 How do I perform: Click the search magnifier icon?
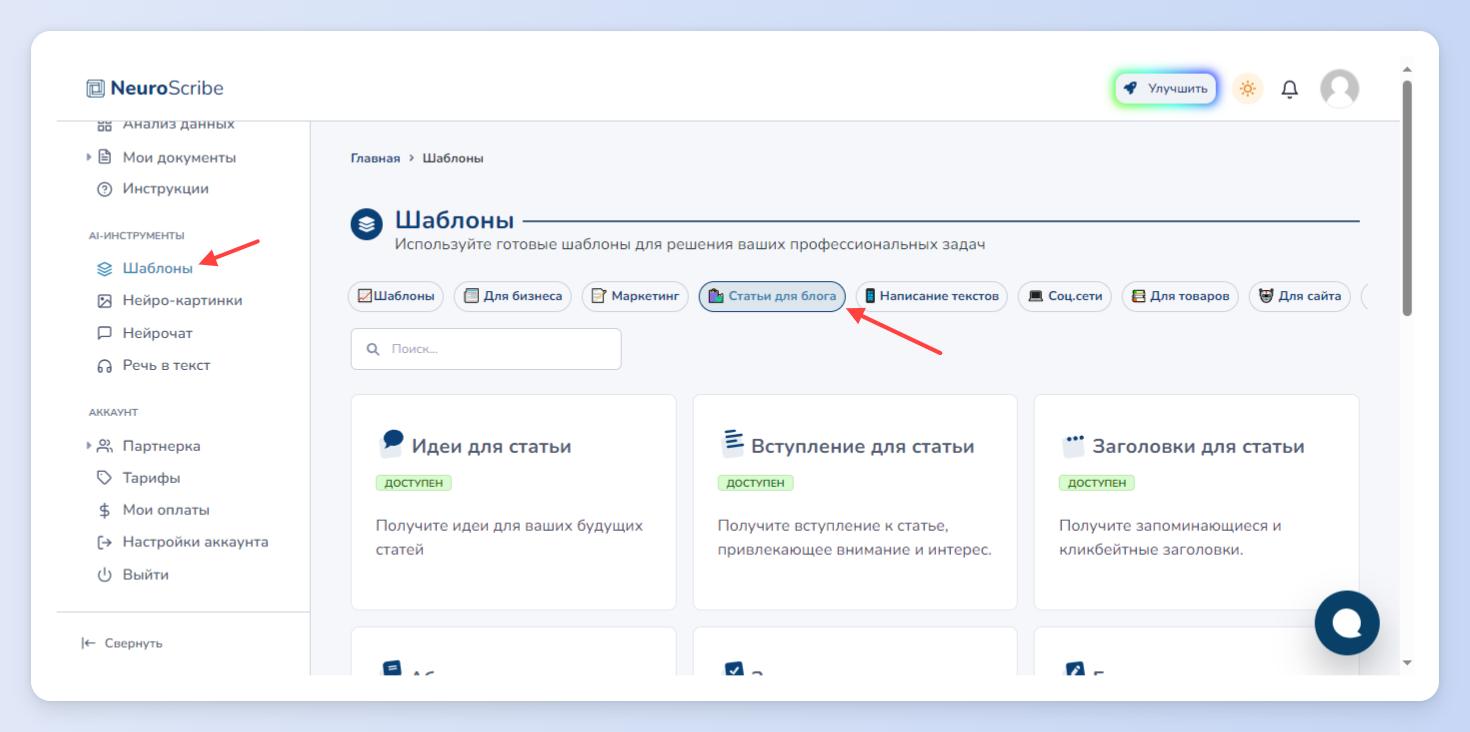coord(373,349)
